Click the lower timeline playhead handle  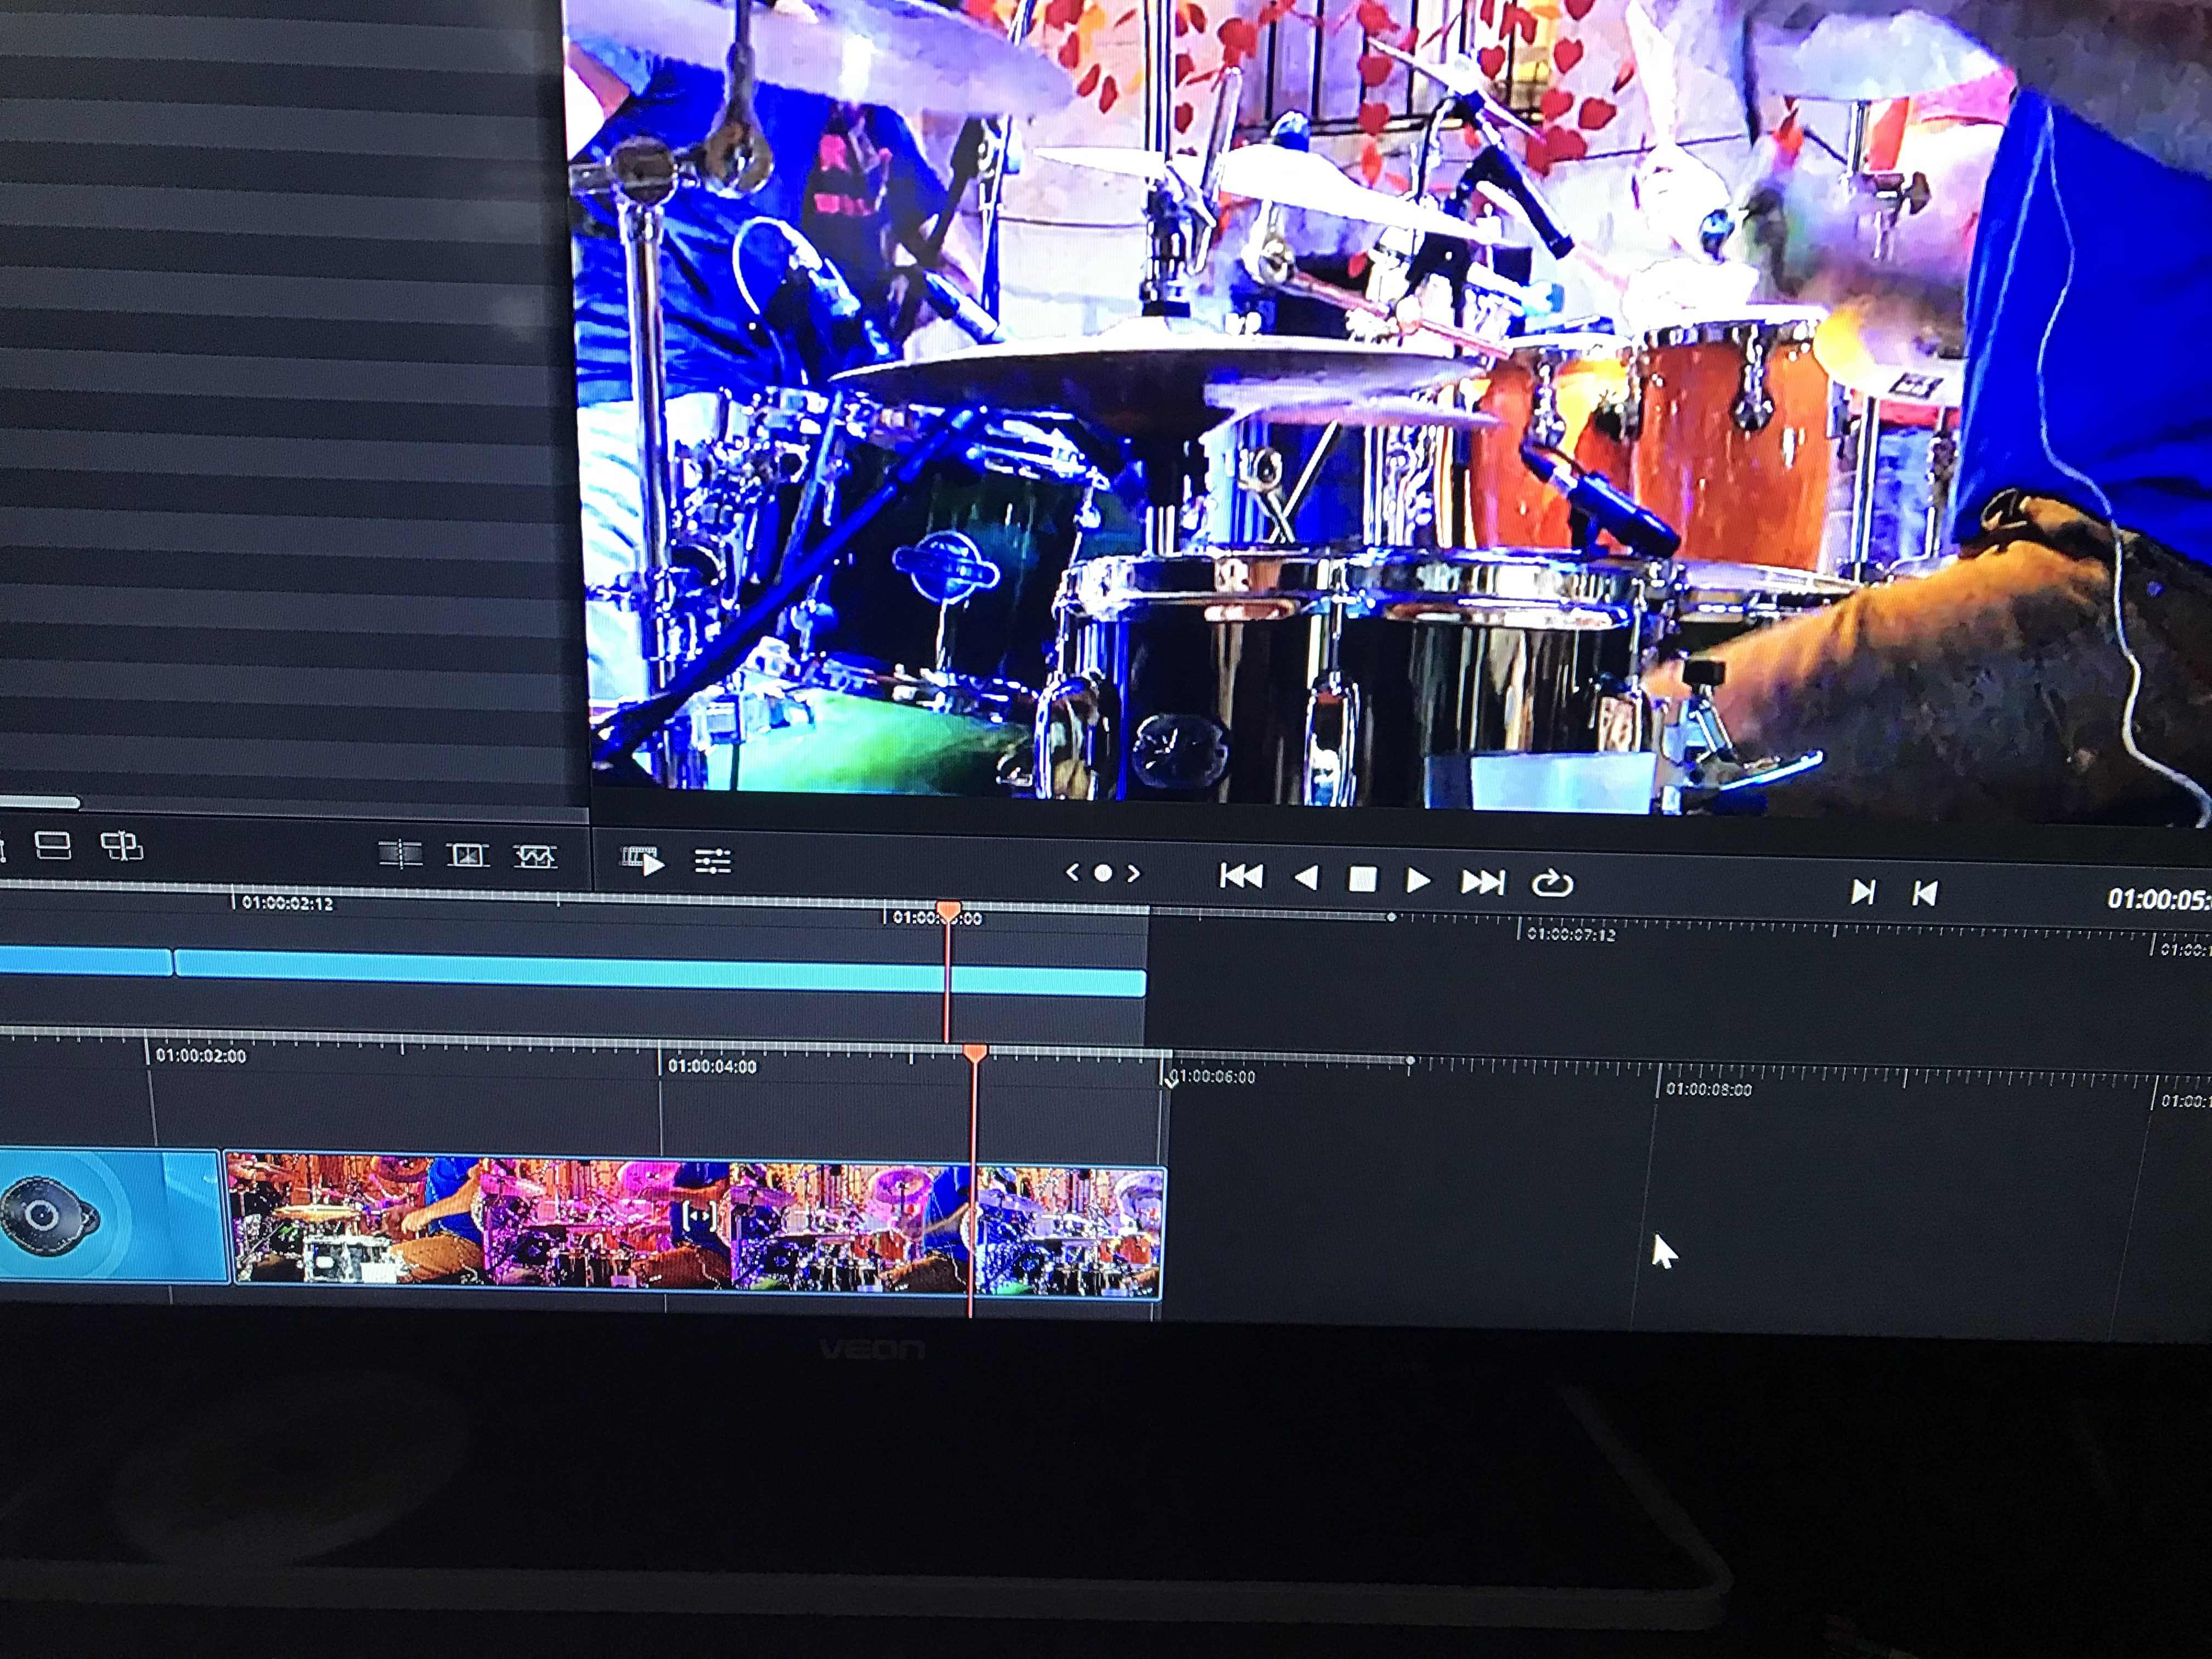click(975, 1053)
